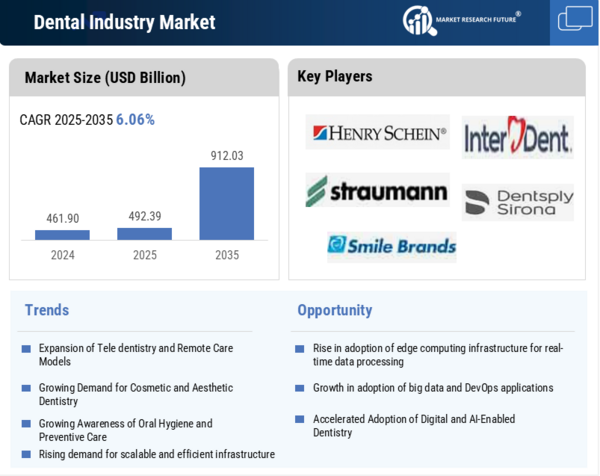Click big data and DevOps opportunity item
The image size is (600, 476).
(x=432, y=388)
